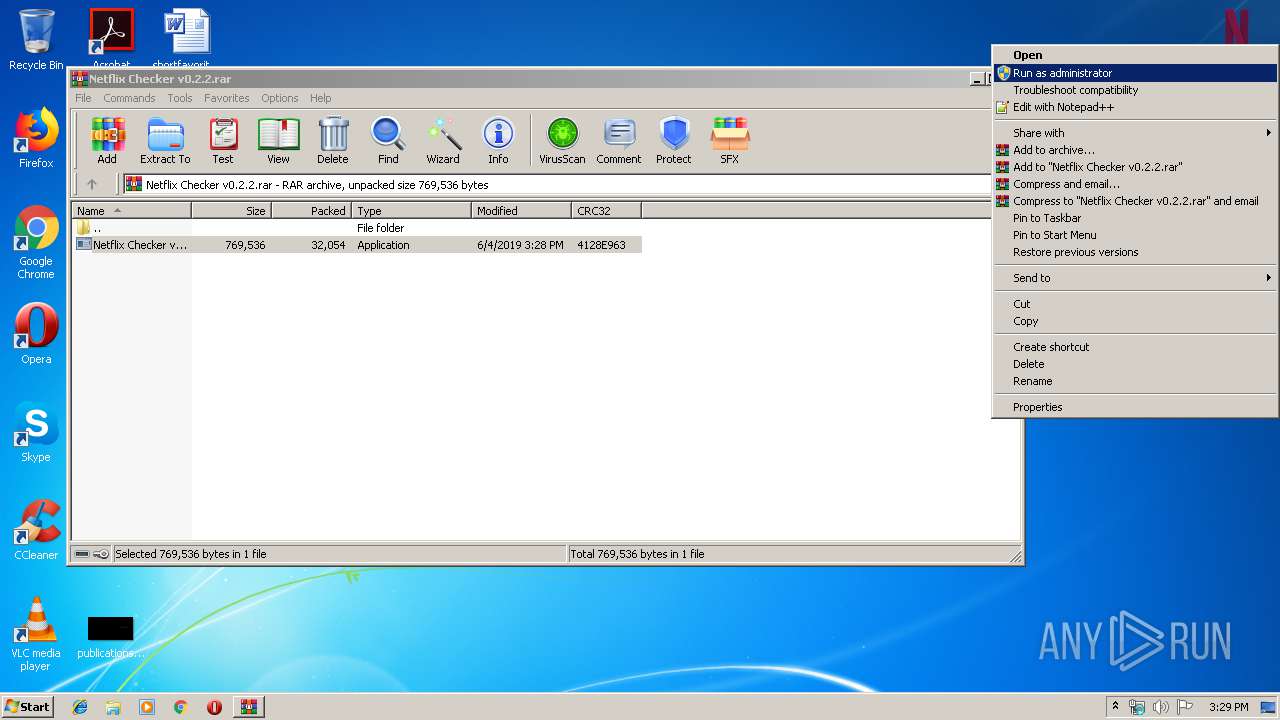
Task: Sort by Name column header
Action: [x=131, y=211]
